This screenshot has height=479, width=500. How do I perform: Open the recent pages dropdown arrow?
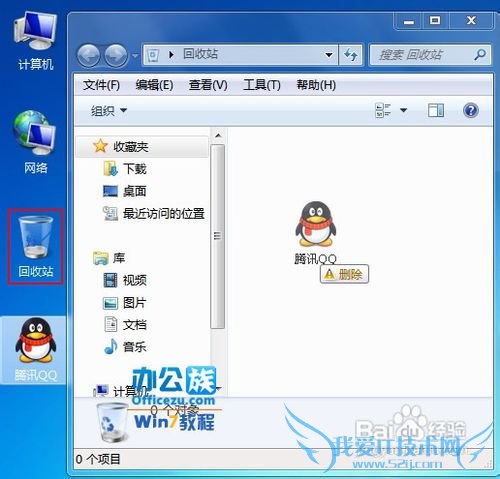(x=135, y=55)
